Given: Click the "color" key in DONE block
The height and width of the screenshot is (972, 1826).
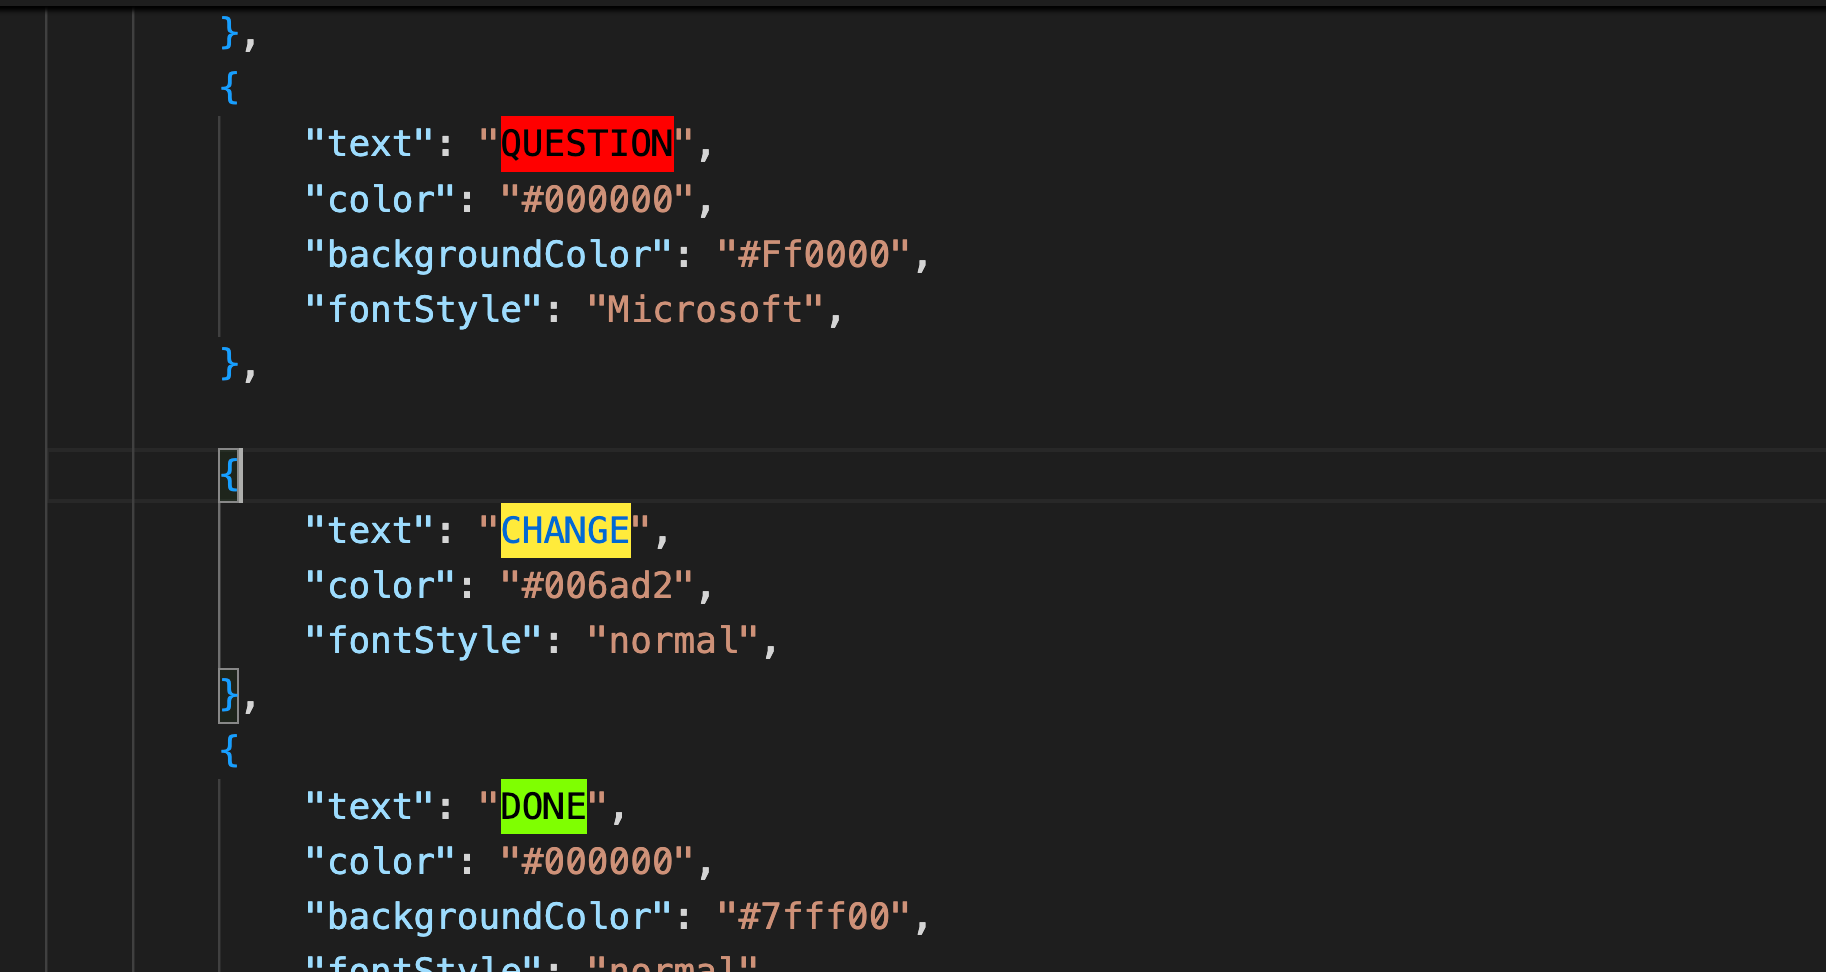Looking at the screenshot, I should 381,861.
